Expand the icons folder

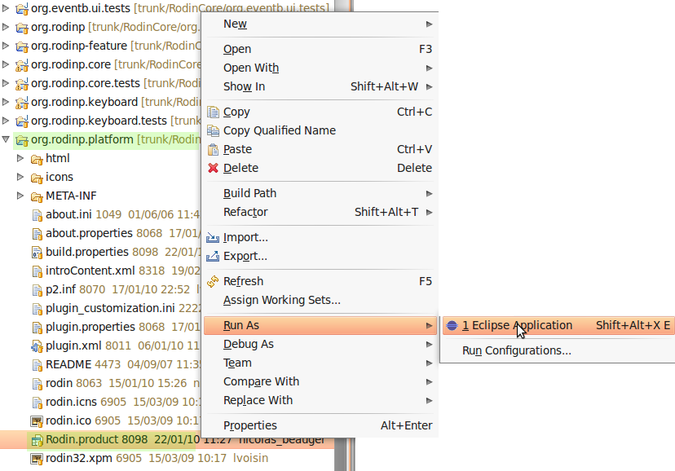20,177
